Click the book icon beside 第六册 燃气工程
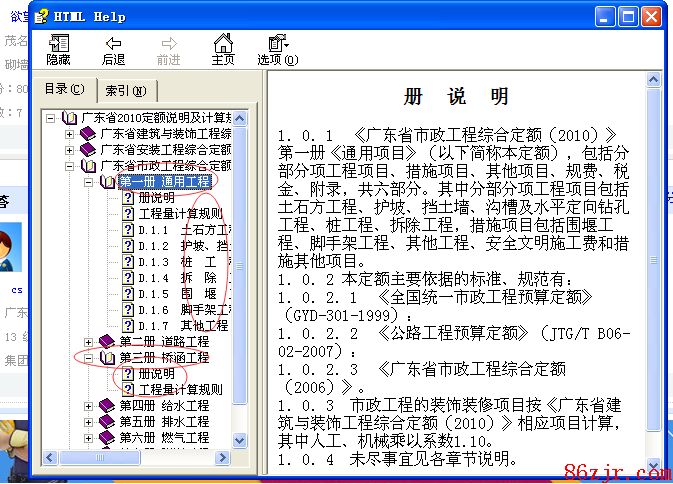The image size is (673, 484). tap(107, 437)
